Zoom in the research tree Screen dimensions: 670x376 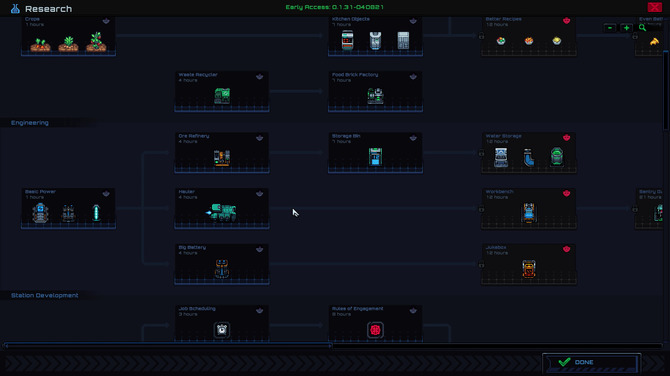pos(626,28)
